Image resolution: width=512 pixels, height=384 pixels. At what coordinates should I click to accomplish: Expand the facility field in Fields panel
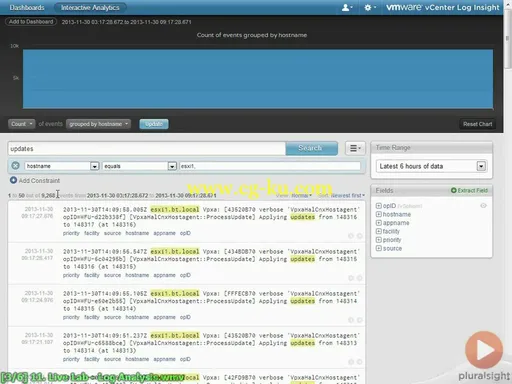point(379,231)
